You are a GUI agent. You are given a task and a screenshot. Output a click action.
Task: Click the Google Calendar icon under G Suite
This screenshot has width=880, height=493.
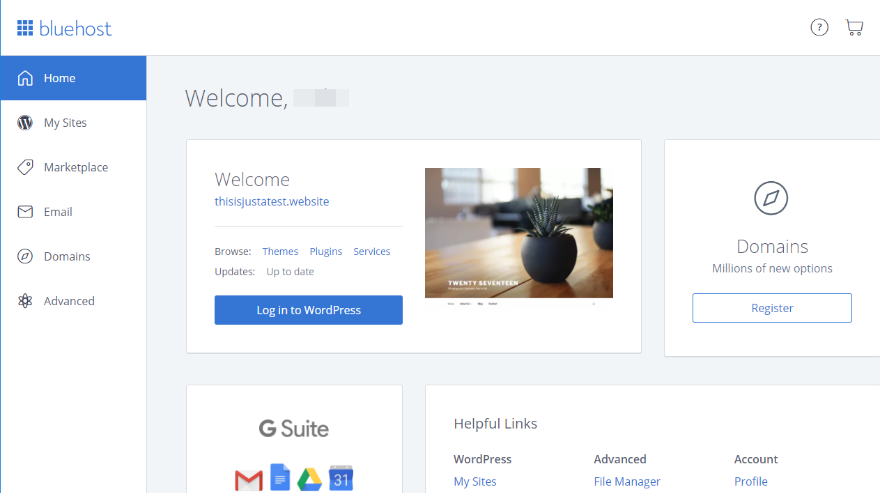[x=341, y=478]
